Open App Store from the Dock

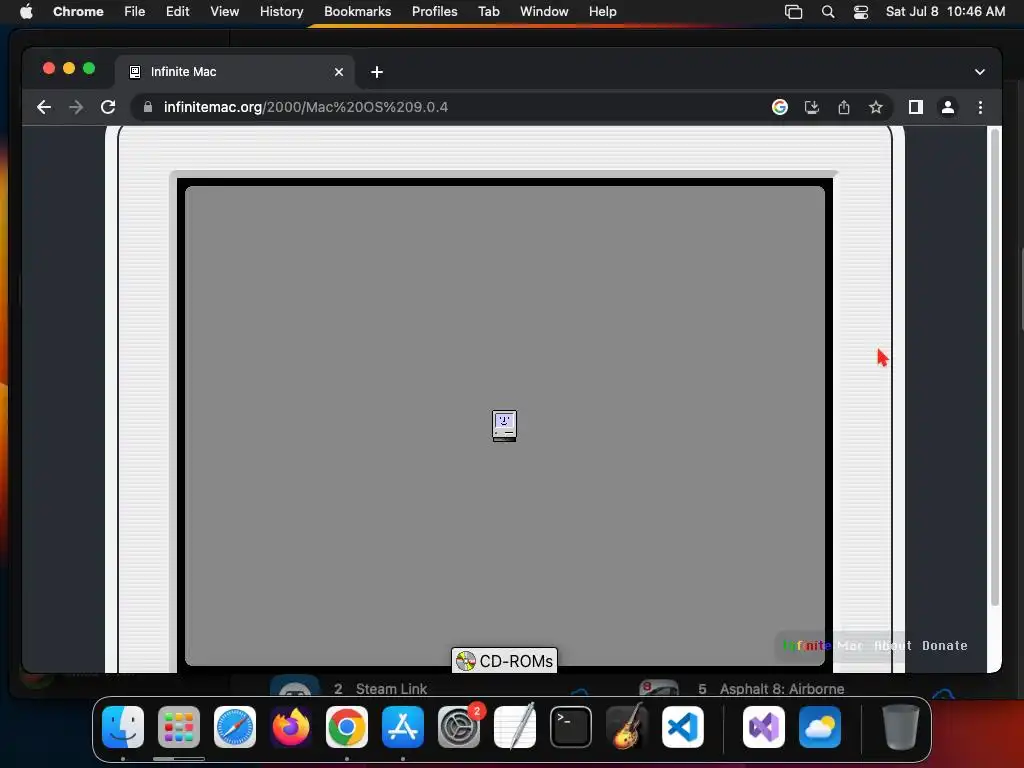[403, 727]
